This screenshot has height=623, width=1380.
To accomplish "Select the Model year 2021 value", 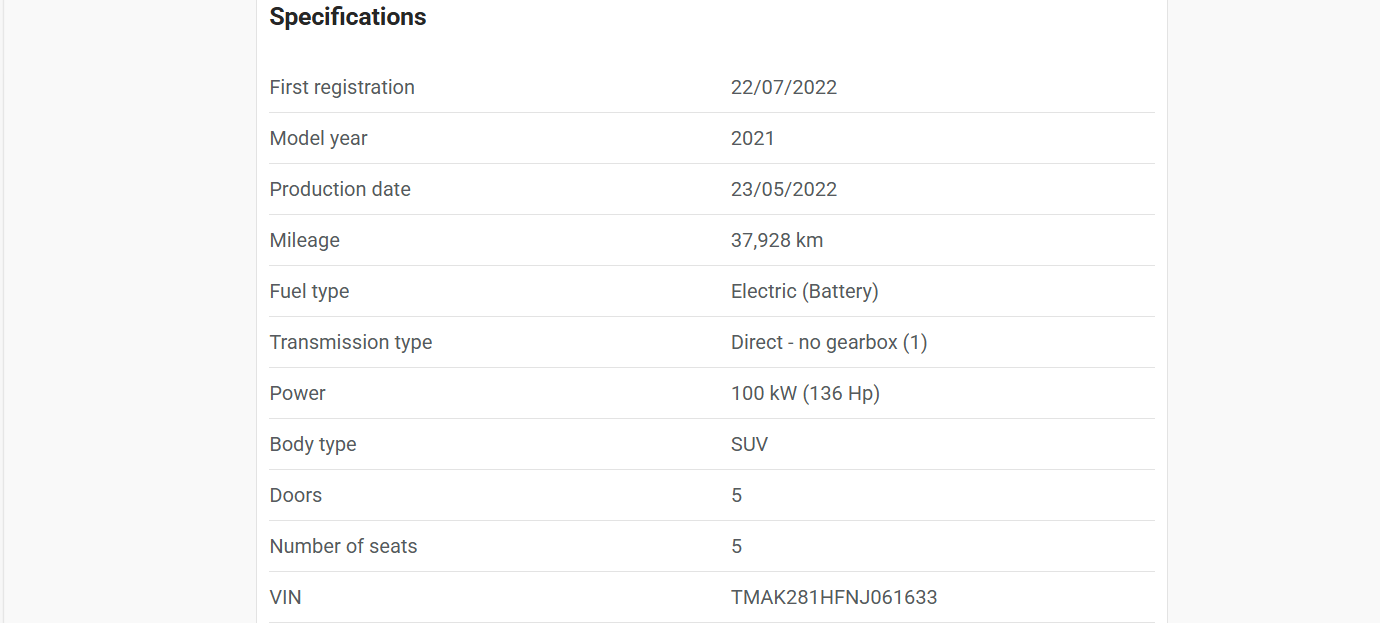I will coord(753,138).
